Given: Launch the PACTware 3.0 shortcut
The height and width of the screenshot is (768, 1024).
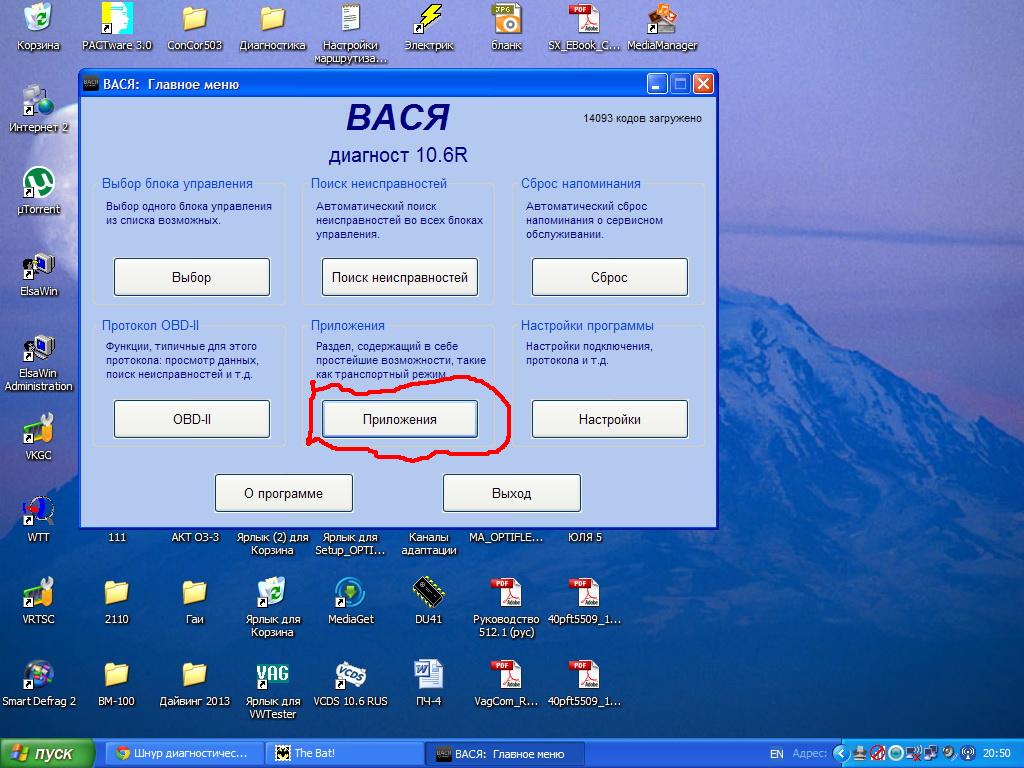Looking at the screenshot, I should (116, 18).
